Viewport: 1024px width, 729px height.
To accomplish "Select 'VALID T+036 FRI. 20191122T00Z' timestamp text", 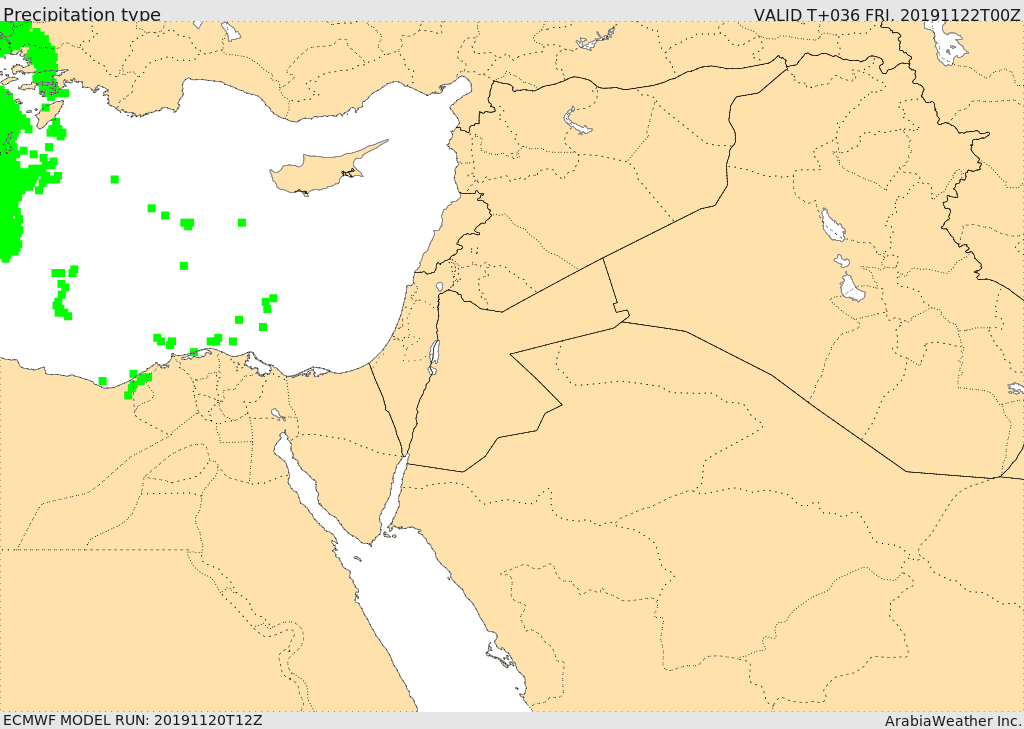I will tap(887, 14).
